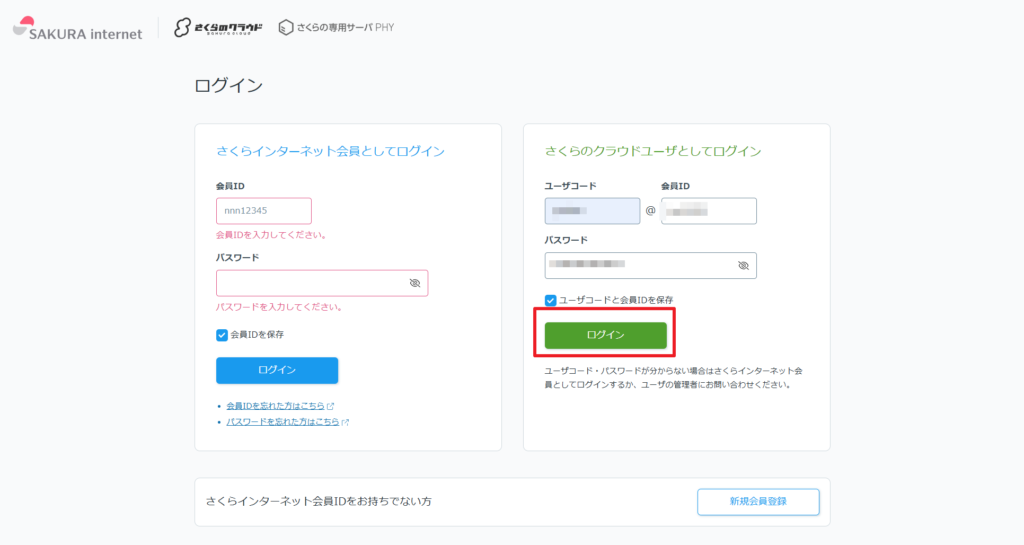Open the さくらのクラウド logo link
The width and height of the screenshot is (1024, 545).
(x=218, y=28)
